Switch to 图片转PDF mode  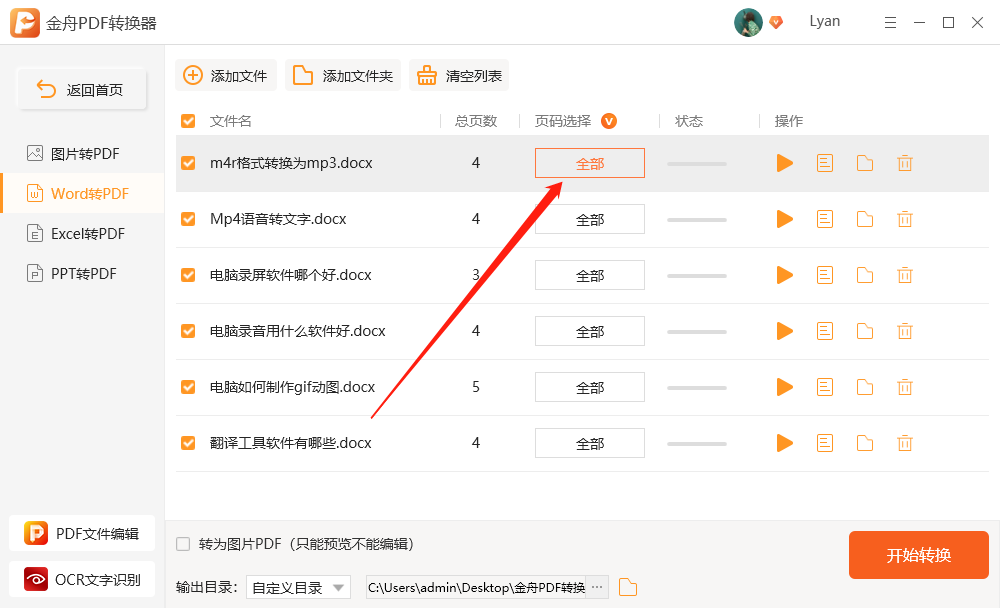click(x=82, y=154)
